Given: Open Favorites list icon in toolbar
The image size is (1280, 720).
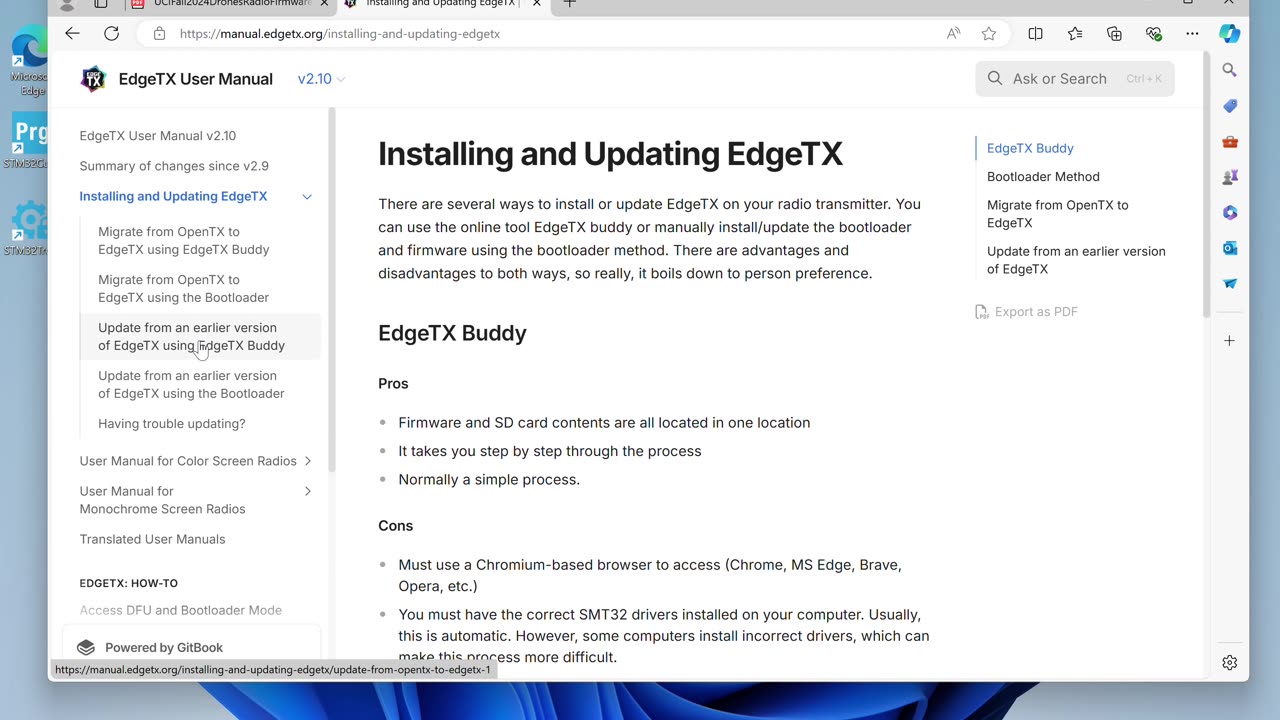Looking at the screenshot, I should 1075,33.
